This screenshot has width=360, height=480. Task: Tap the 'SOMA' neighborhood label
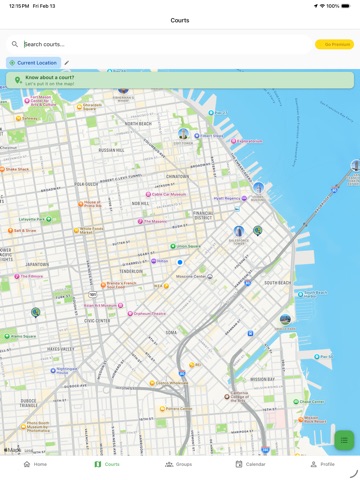tap(171, 333)
